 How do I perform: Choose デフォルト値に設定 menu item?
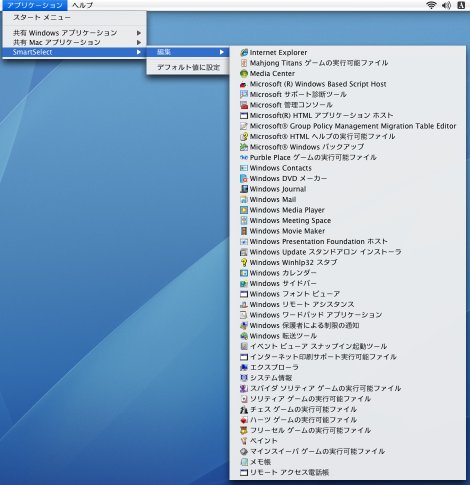coord(188,67)
